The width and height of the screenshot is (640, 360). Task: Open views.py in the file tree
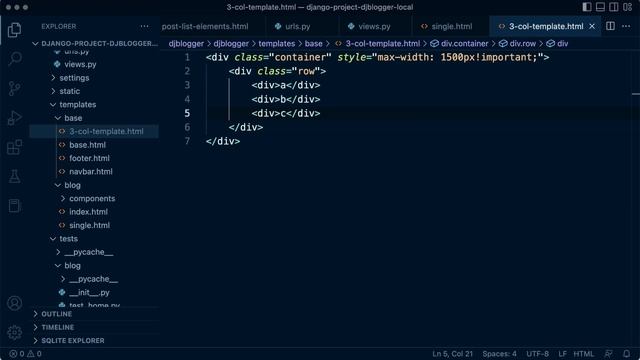[x=80, y=64]
